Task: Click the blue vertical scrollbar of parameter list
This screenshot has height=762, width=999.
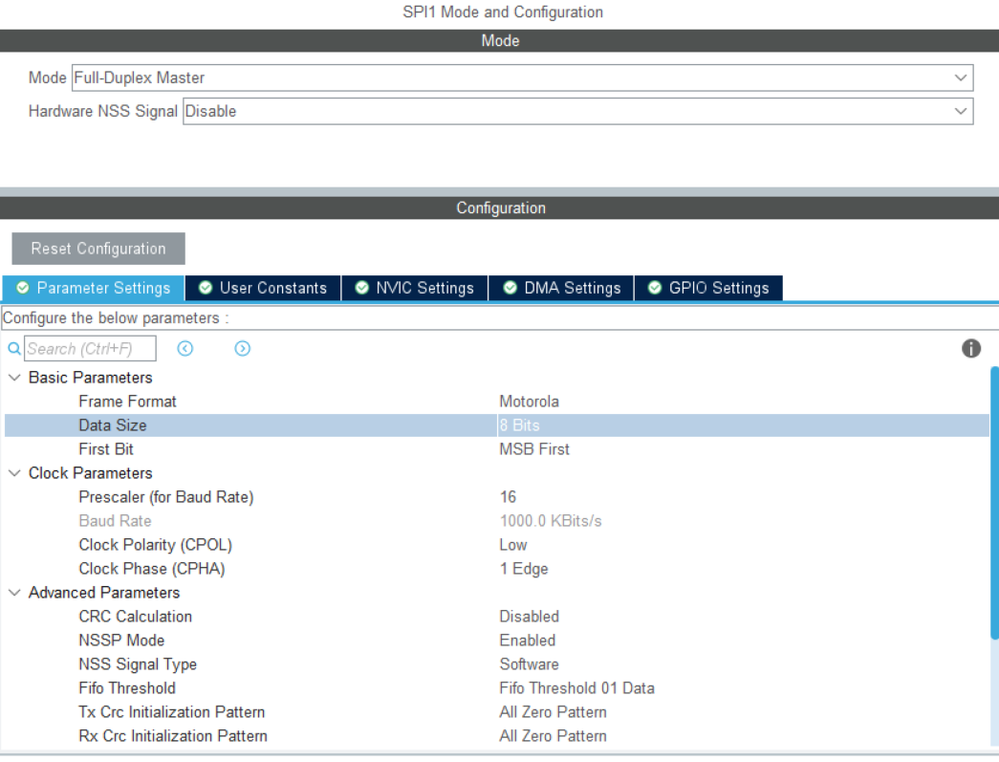Action: (x=995, y=502)
